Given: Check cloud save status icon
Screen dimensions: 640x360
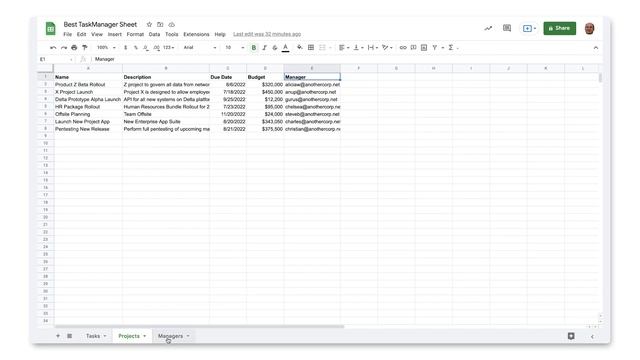Looking at the screenshot, I should pos(171,24).
